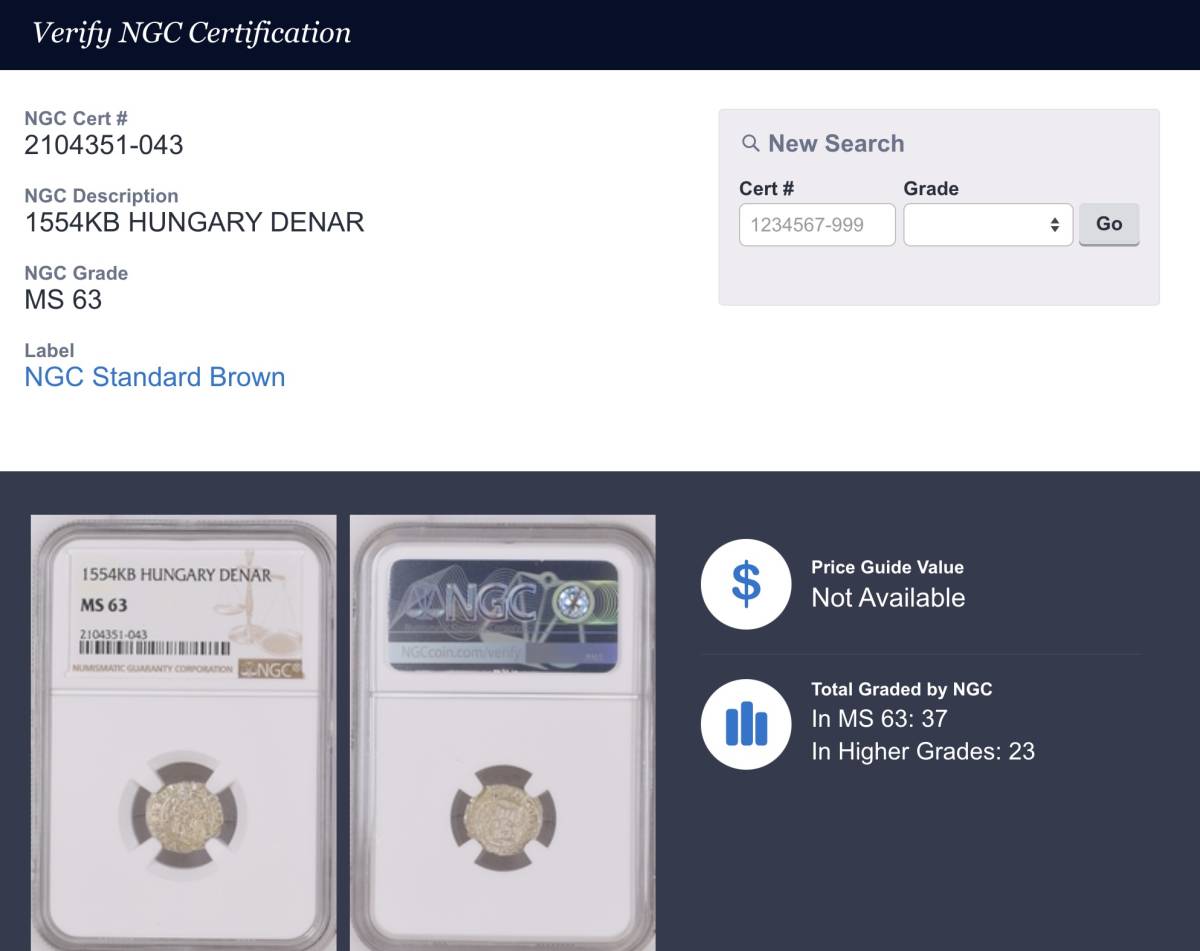1200x951 pixels.
Task: Click the New Search heading text
Action: (836, 143)
